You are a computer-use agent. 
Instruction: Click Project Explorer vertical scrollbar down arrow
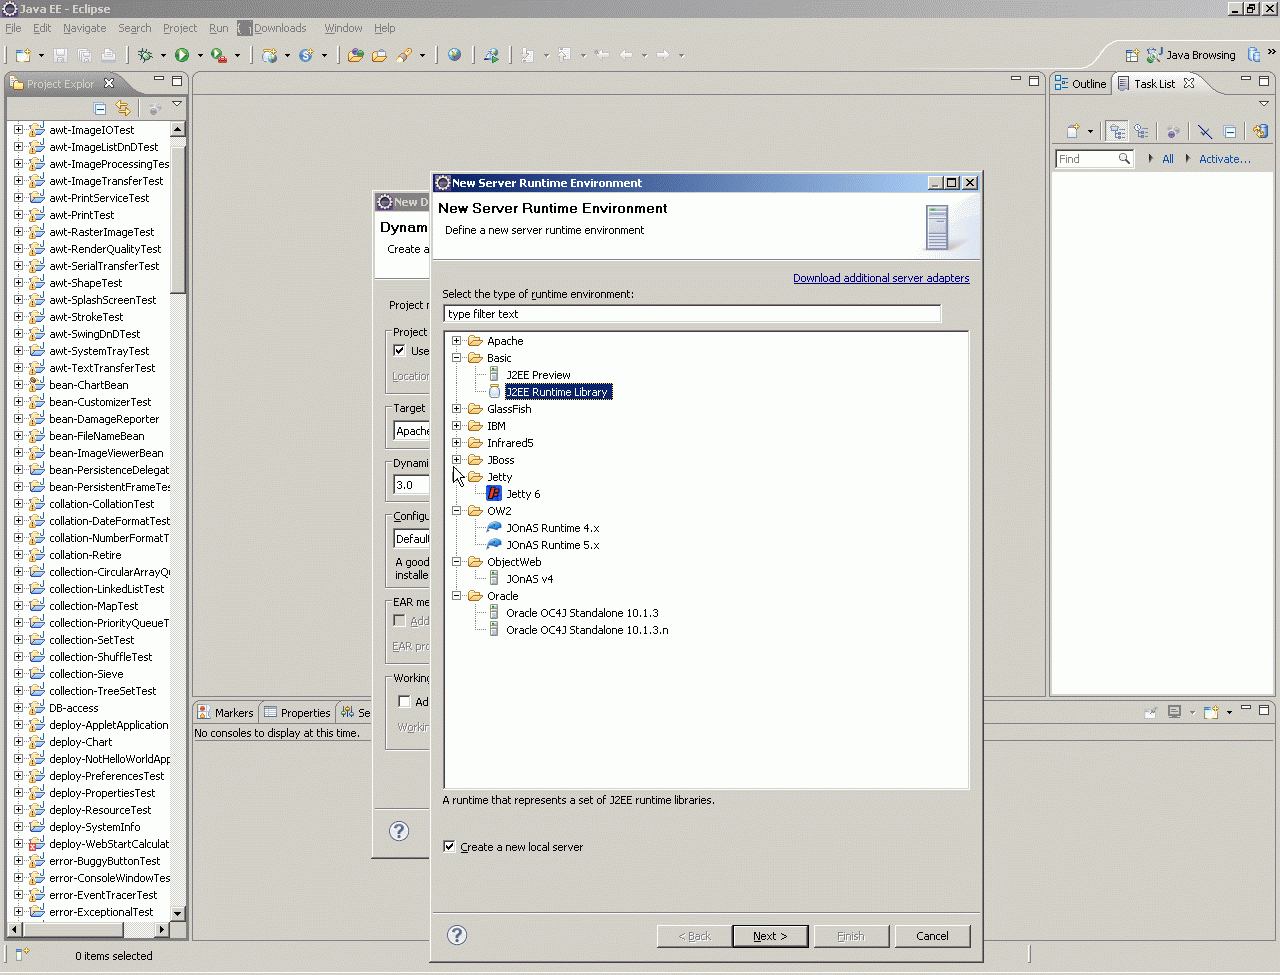tap(178, 913)
